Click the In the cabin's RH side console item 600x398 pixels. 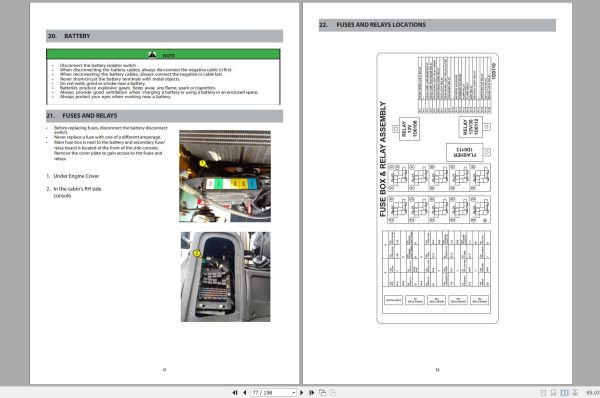(74, 192)
